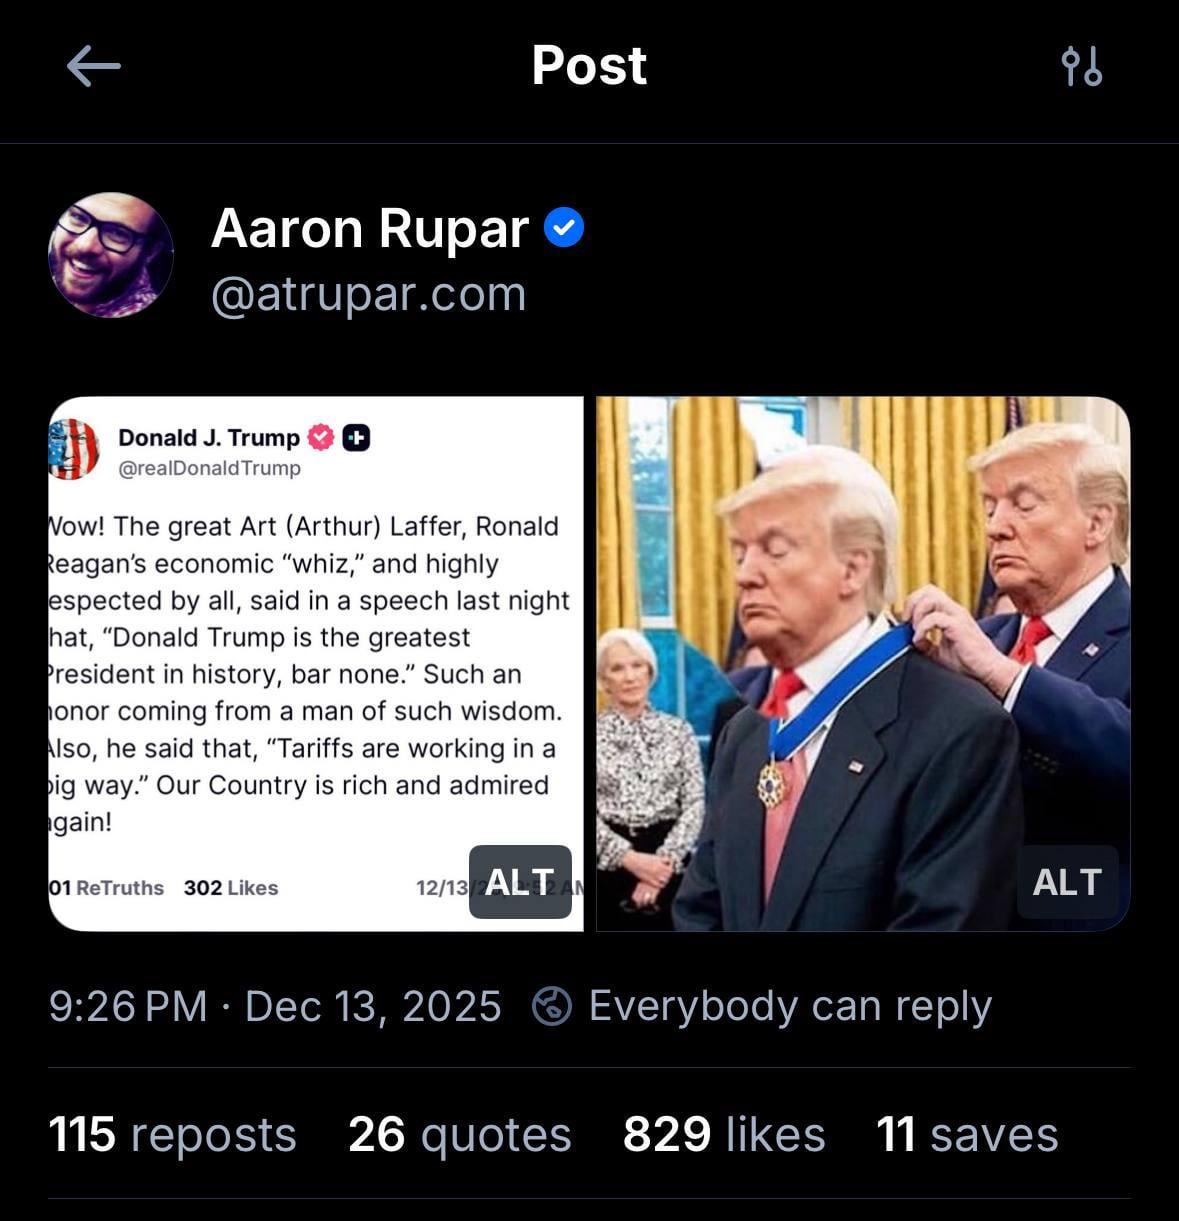Click the globe reply-settings icon
The image size is (1179, 1221).
(x=552, y=1006)
